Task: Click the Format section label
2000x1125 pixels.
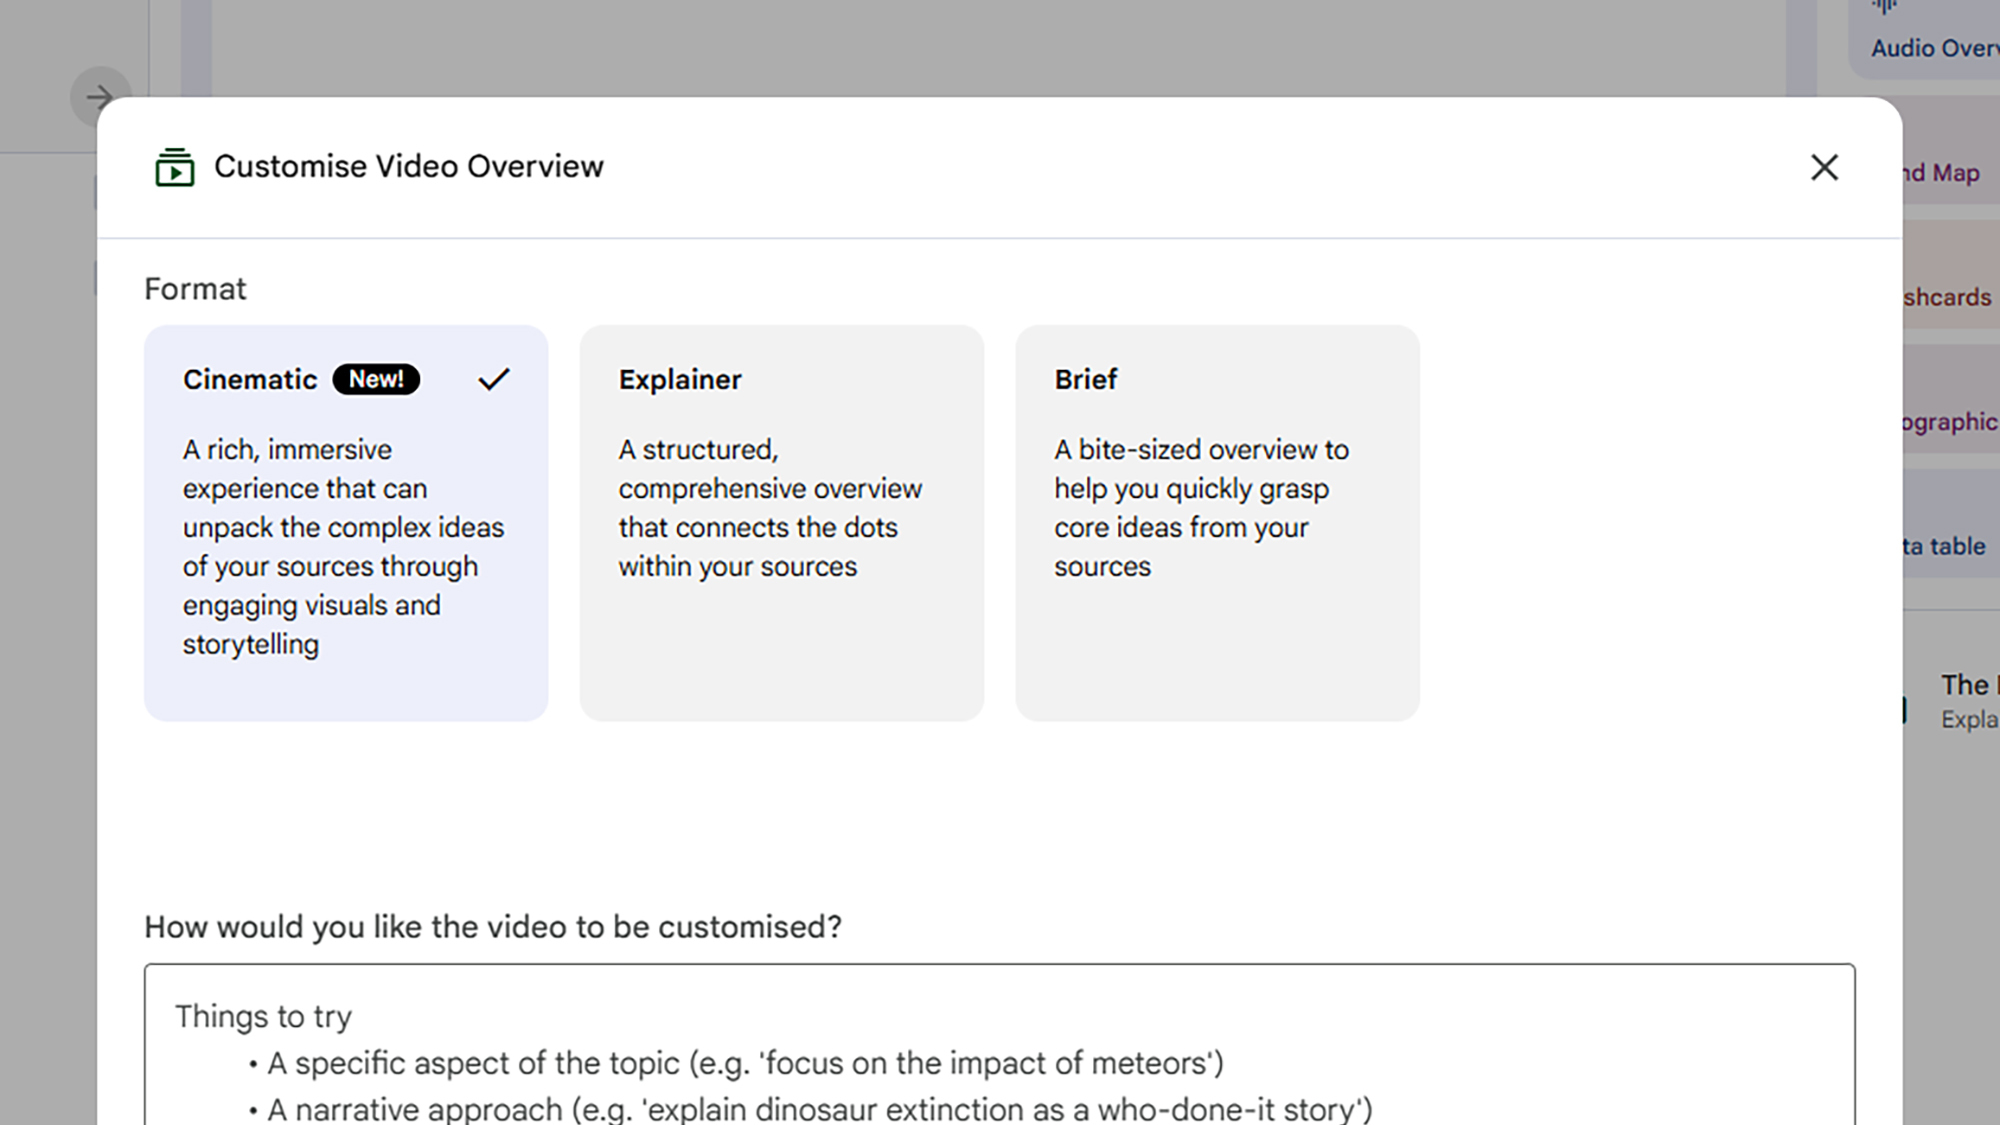Action: 195,289
